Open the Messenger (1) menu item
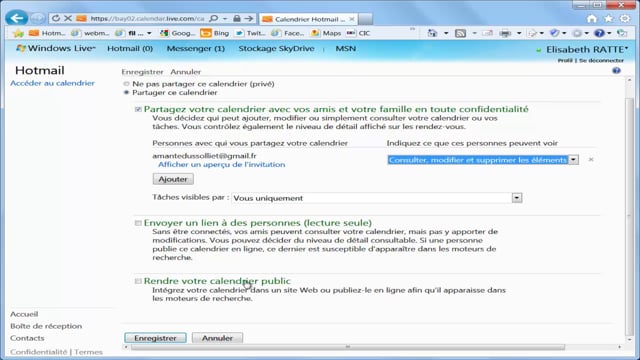Image resolution: width=640 pixels, height=360 pixels. pos(196,49)
